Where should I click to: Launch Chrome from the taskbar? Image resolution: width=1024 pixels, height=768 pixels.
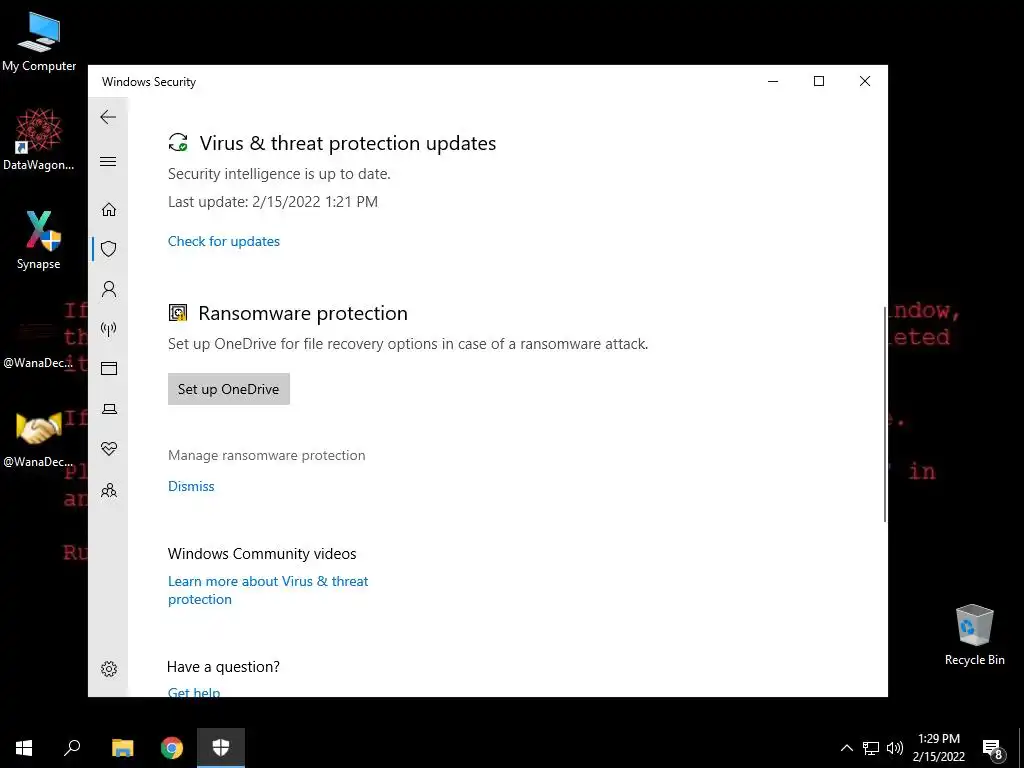pyautogui.click(x=172, y=748)
